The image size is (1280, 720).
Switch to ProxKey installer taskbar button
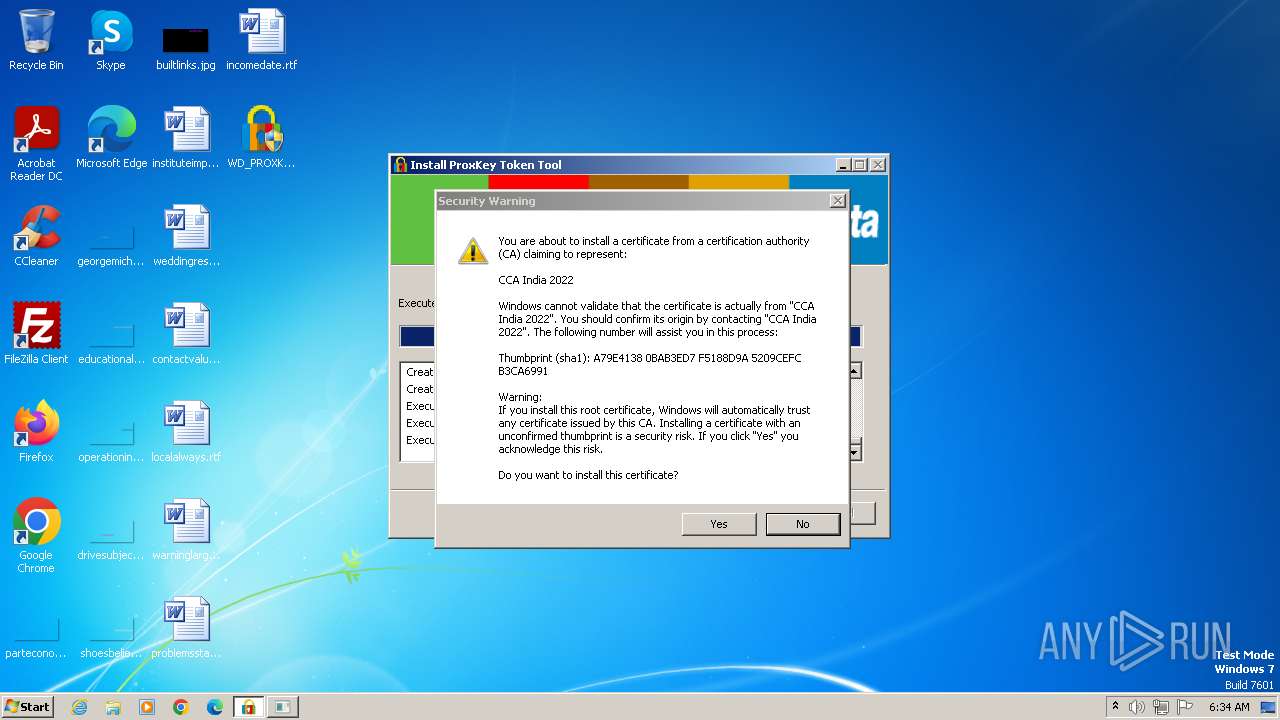(x=248, y=707)
